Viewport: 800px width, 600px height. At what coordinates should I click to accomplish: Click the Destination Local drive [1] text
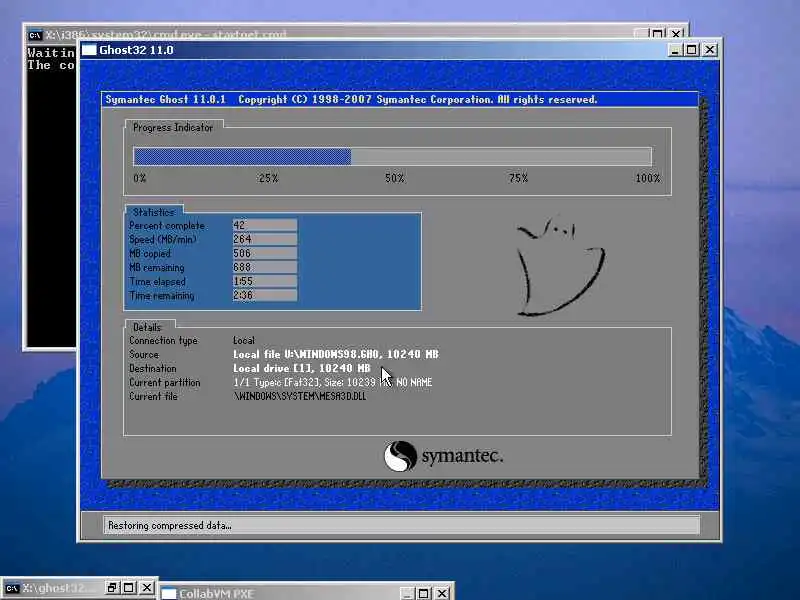click(302, 368)
